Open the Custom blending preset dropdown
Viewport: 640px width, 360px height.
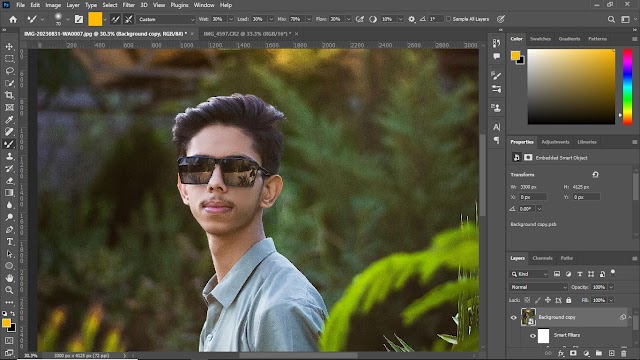point(166,19)
